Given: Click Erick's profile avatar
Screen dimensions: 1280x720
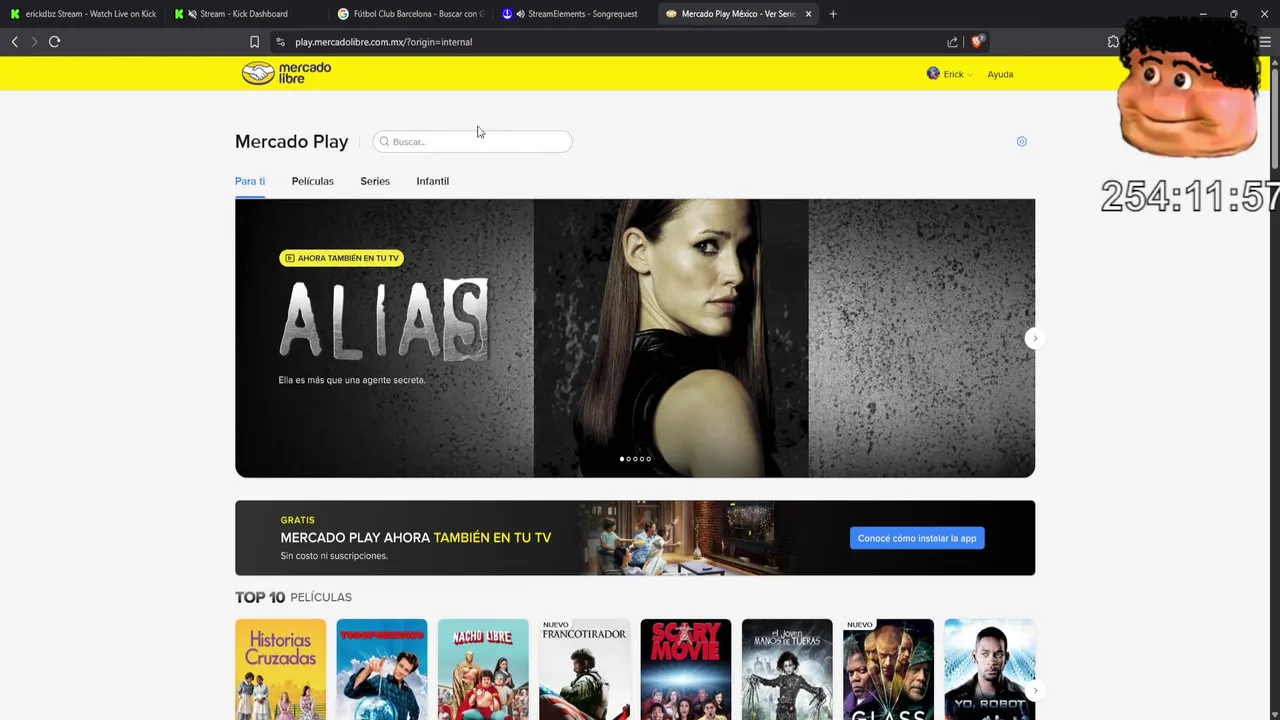Looking at the screenshot, I should (933, 74).
